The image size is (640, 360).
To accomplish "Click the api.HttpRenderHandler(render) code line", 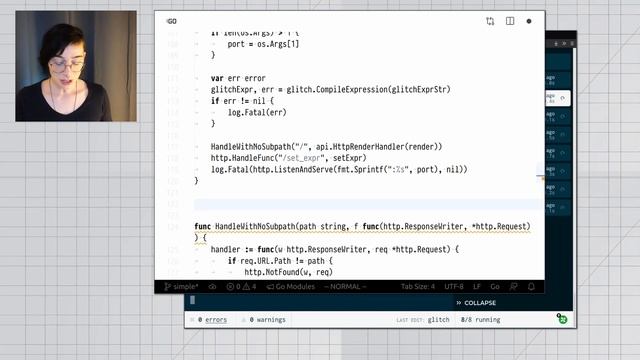I will pyautogui.click(x=326, y=147).
